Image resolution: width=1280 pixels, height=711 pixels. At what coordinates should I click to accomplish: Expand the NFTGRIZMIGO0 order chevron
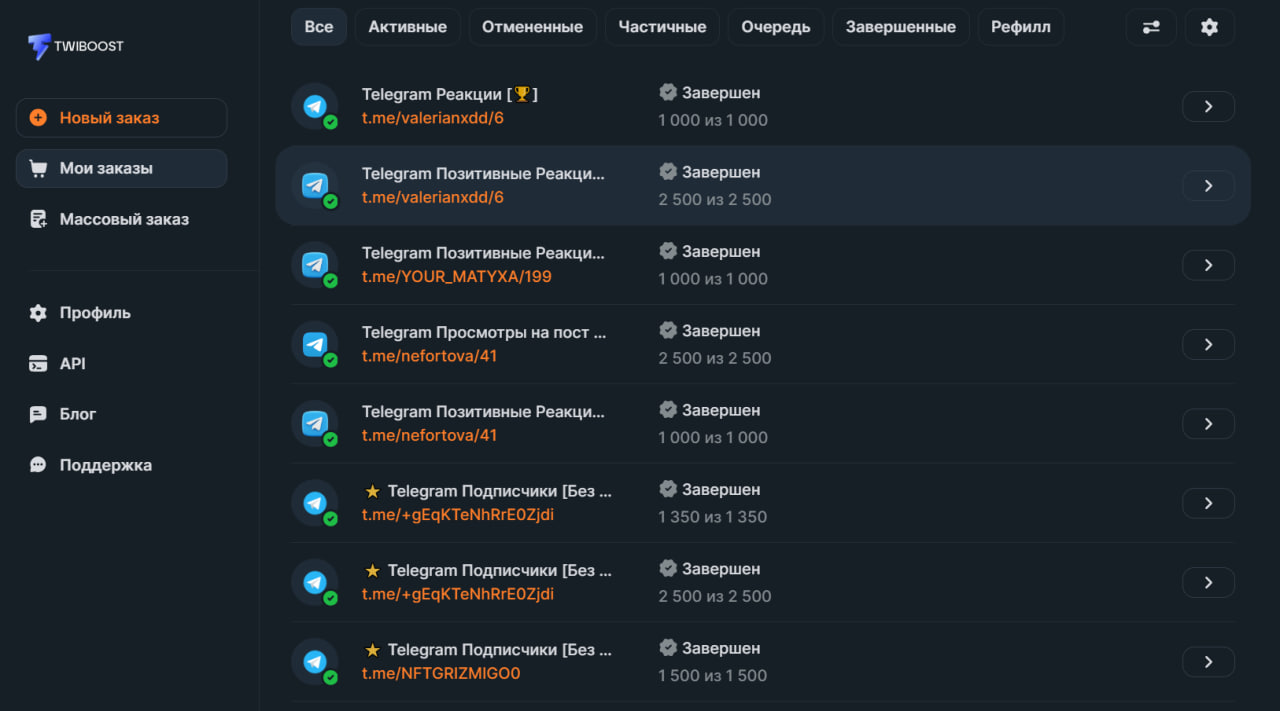(x=1208, y=662)
